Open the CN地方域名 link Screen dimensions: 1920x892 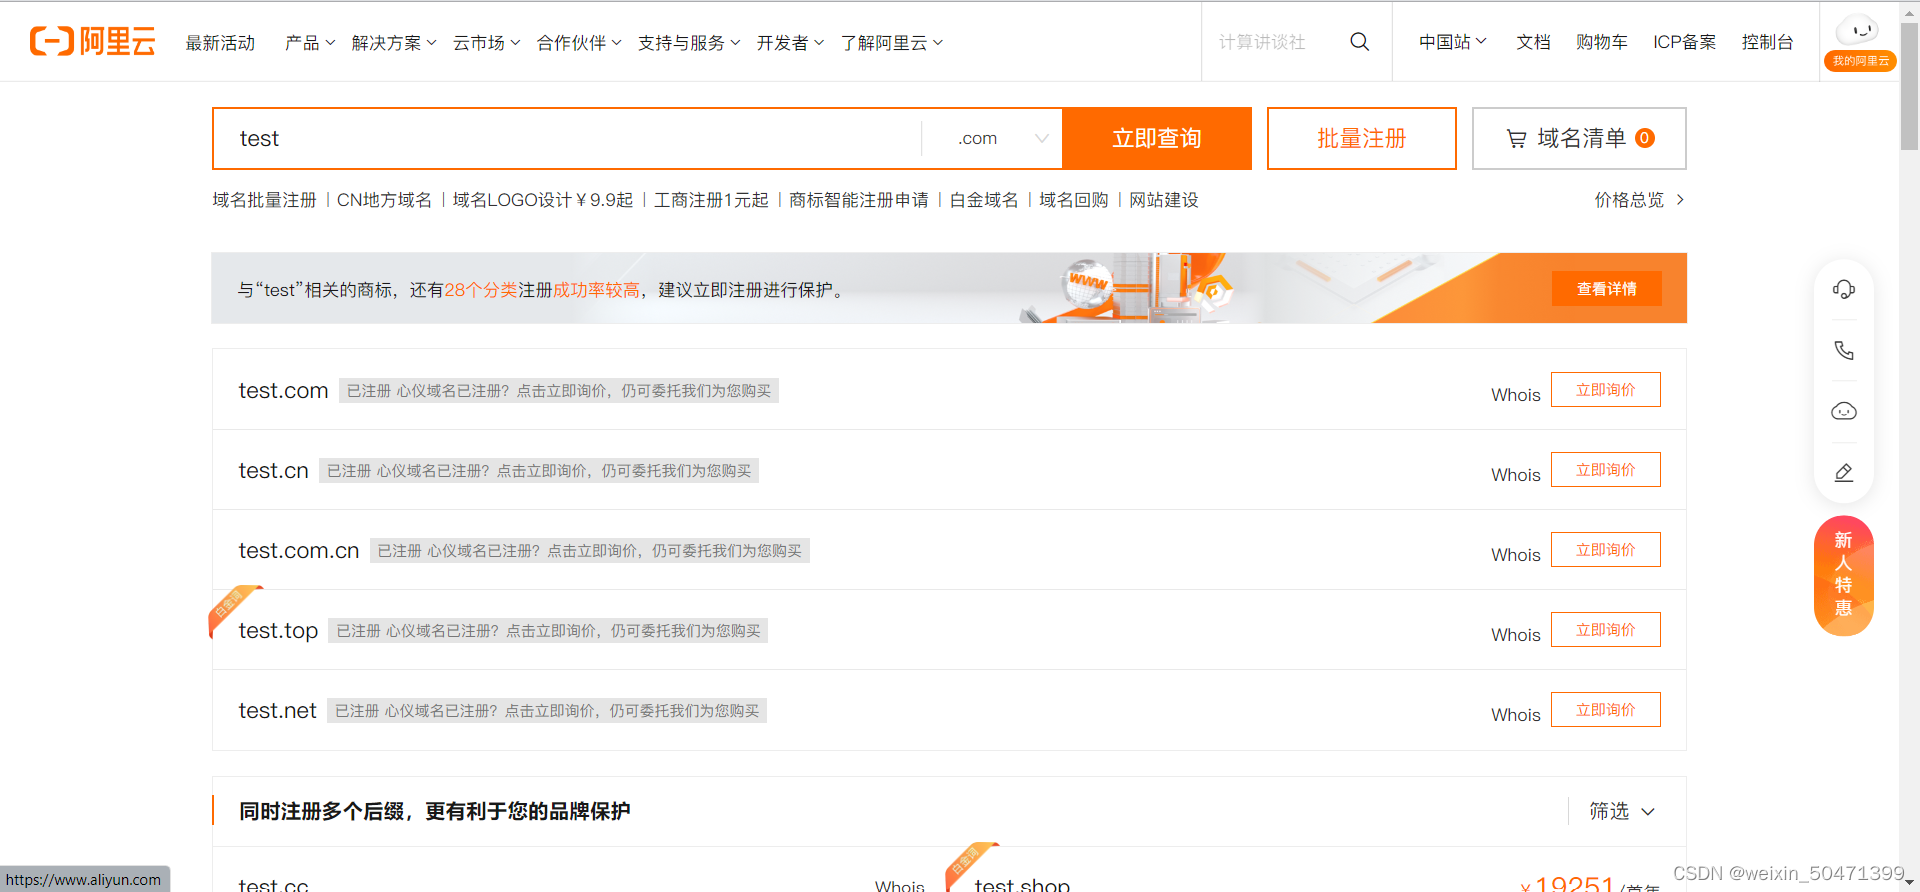[384, 200]
